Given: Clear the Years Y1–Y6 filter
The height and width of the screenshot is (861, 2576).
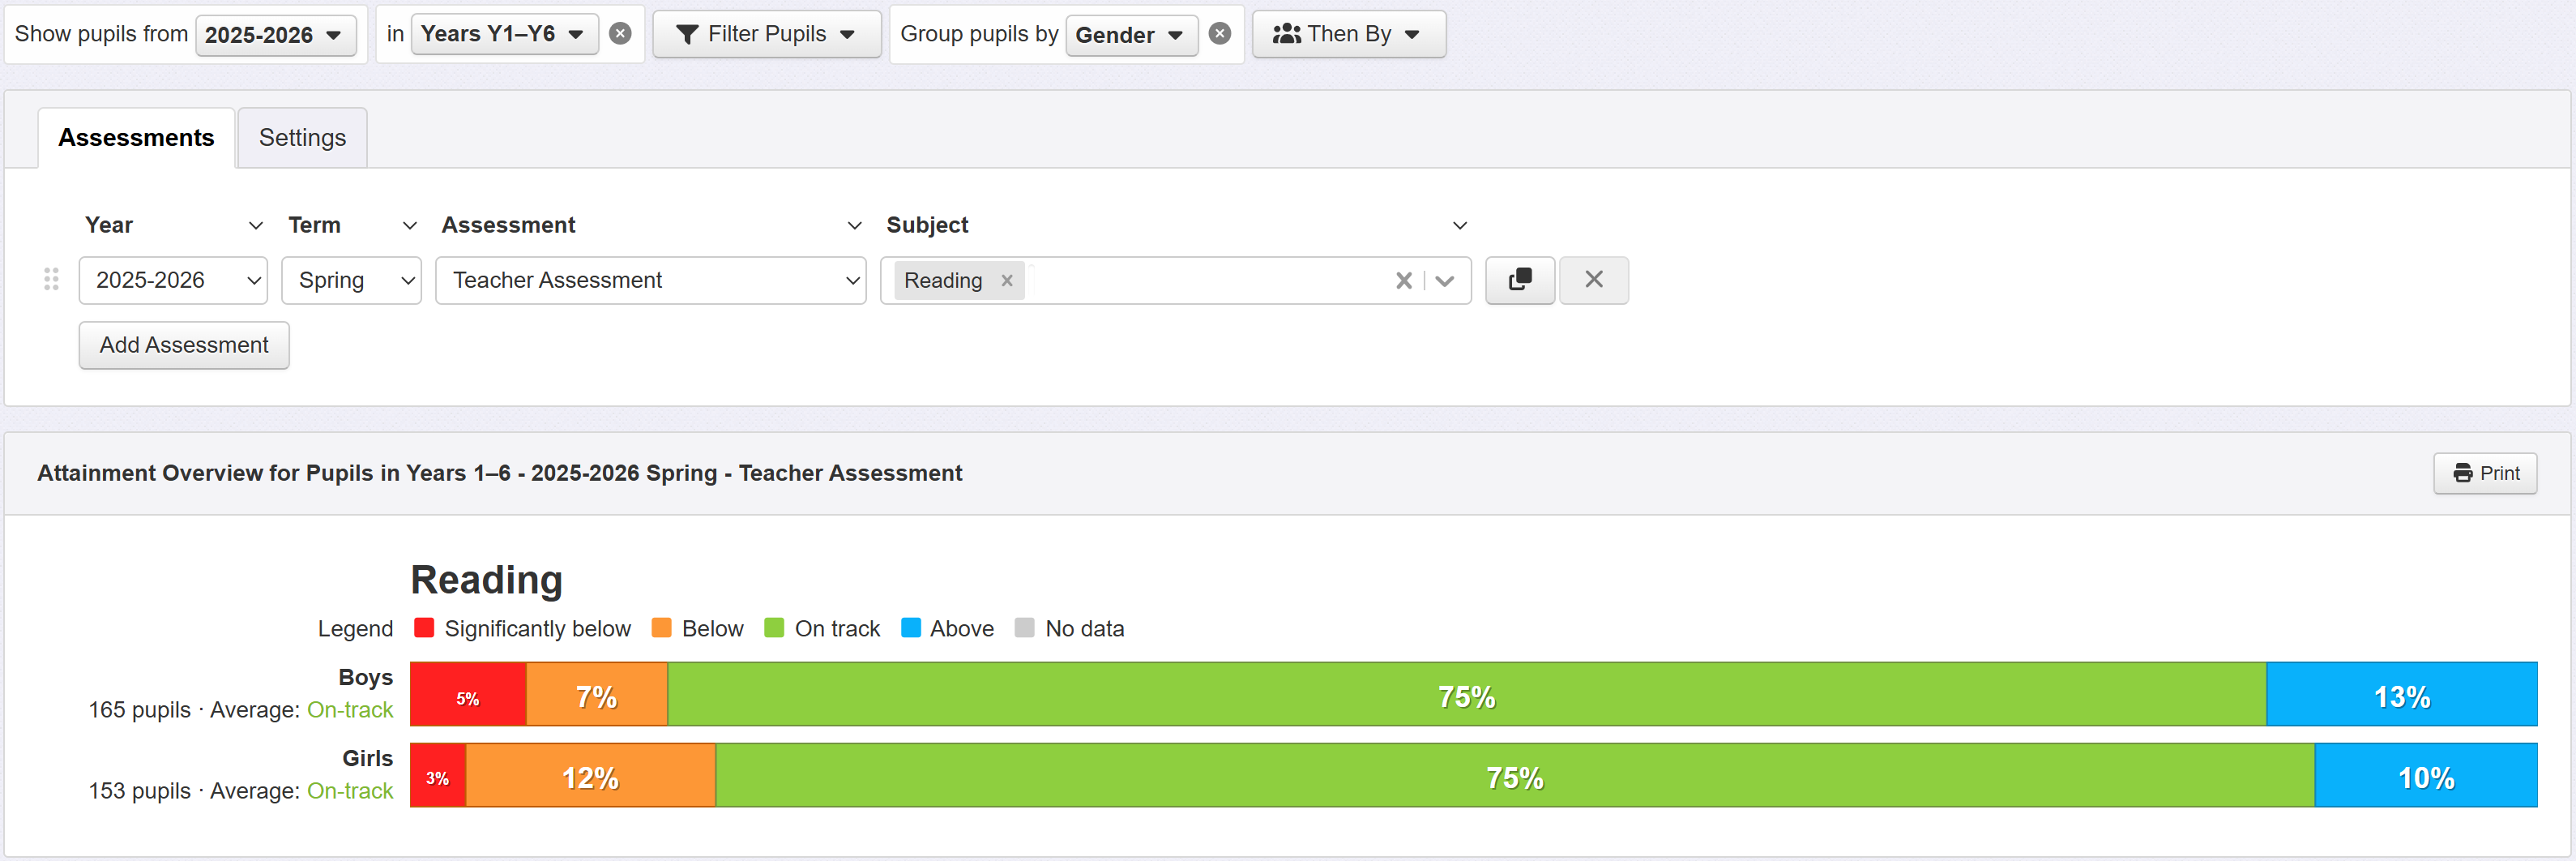Looking at the screenshot, I should pos(620,34).
